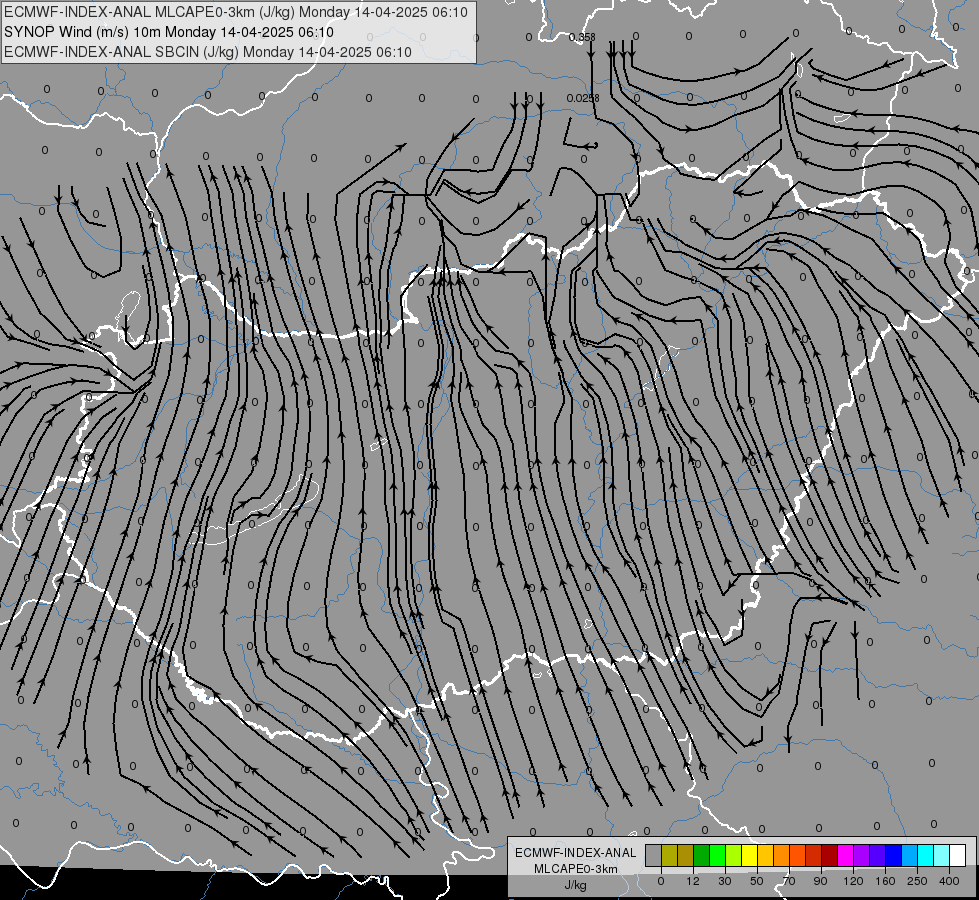
Task: Click the 400 tick value on the color scale
Action: click(x=949, y=881)
